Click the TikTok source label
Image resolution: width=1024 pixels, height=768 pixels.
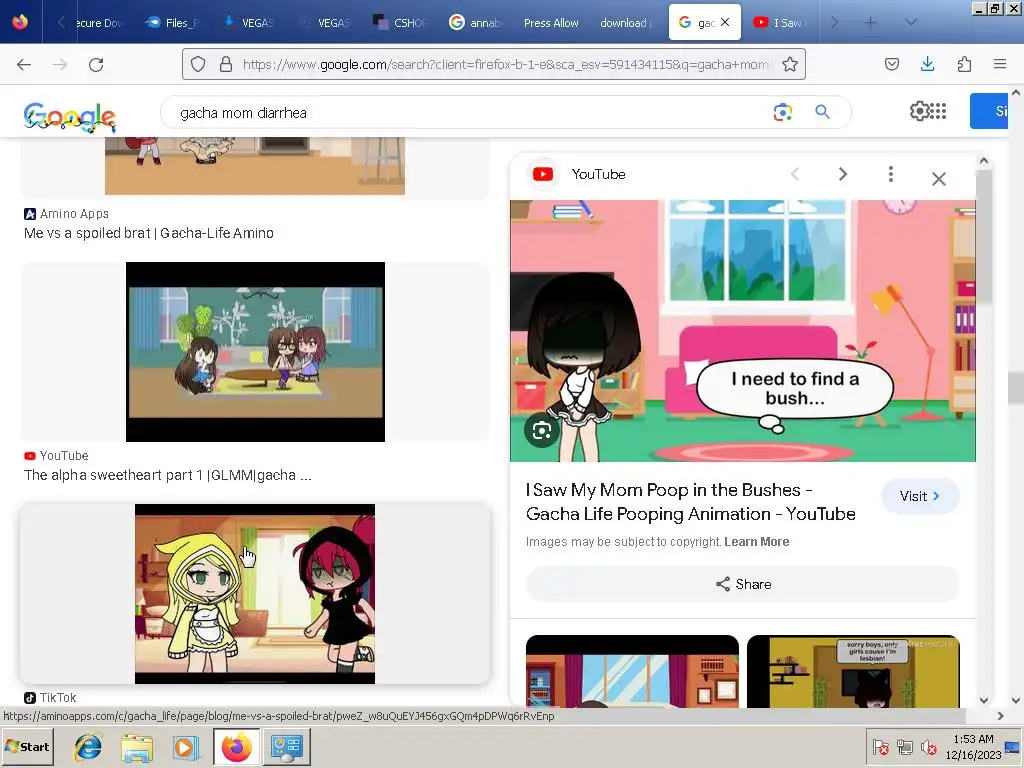[50, 697]
